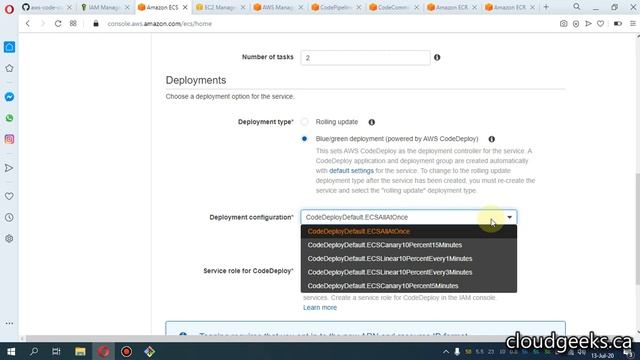Open Windows taskbar search
Image resolution: width=640 pixels, height=360 pixels.
click(x=34, y=351)
